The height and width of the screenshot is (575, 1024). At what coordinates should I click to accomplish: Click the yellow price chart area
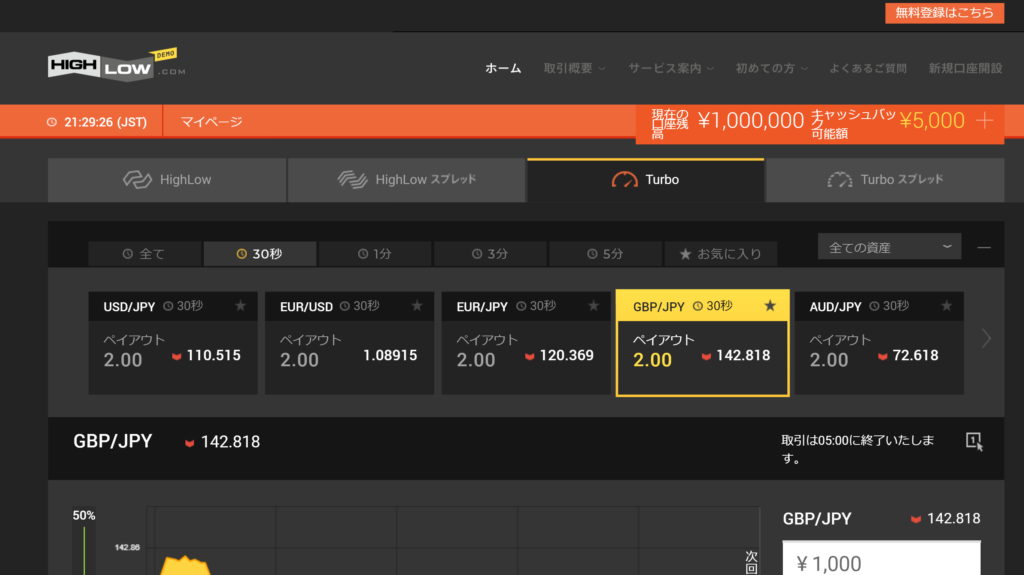pos(185,566)
